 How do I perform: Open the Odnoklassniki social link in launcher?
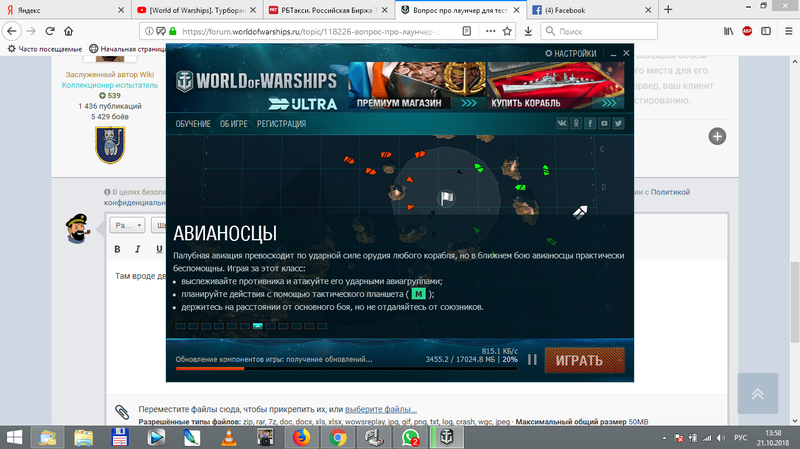click(576, 123)
